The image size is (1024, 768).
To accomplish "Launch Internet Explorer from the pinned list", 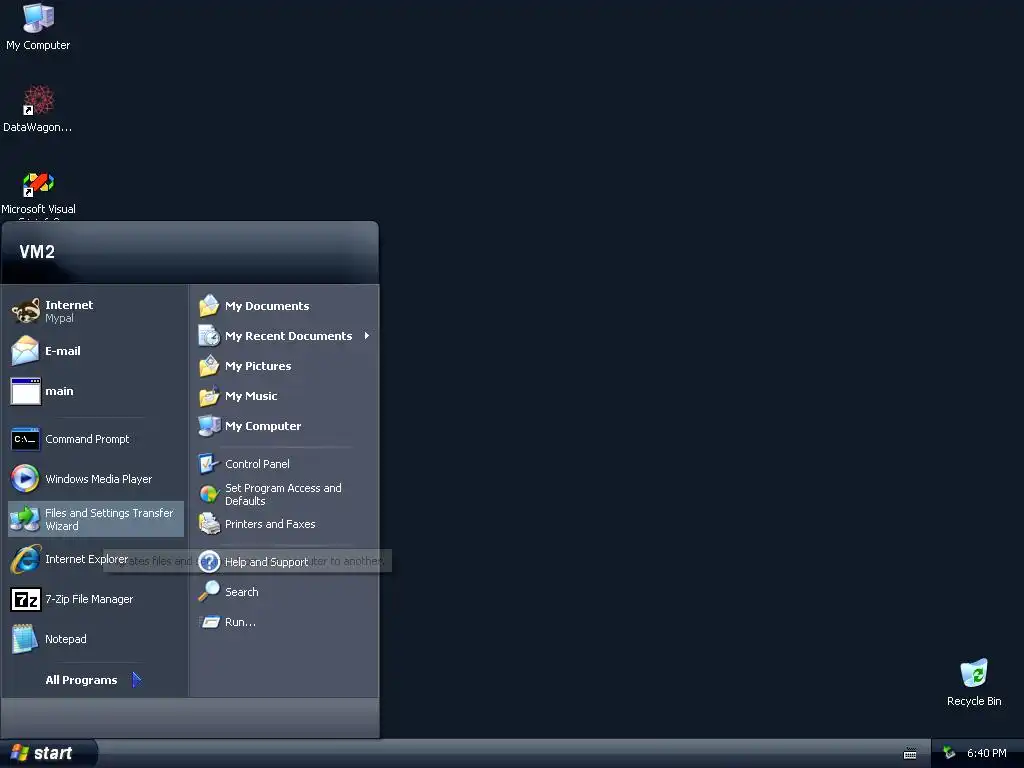I will 96,559.
